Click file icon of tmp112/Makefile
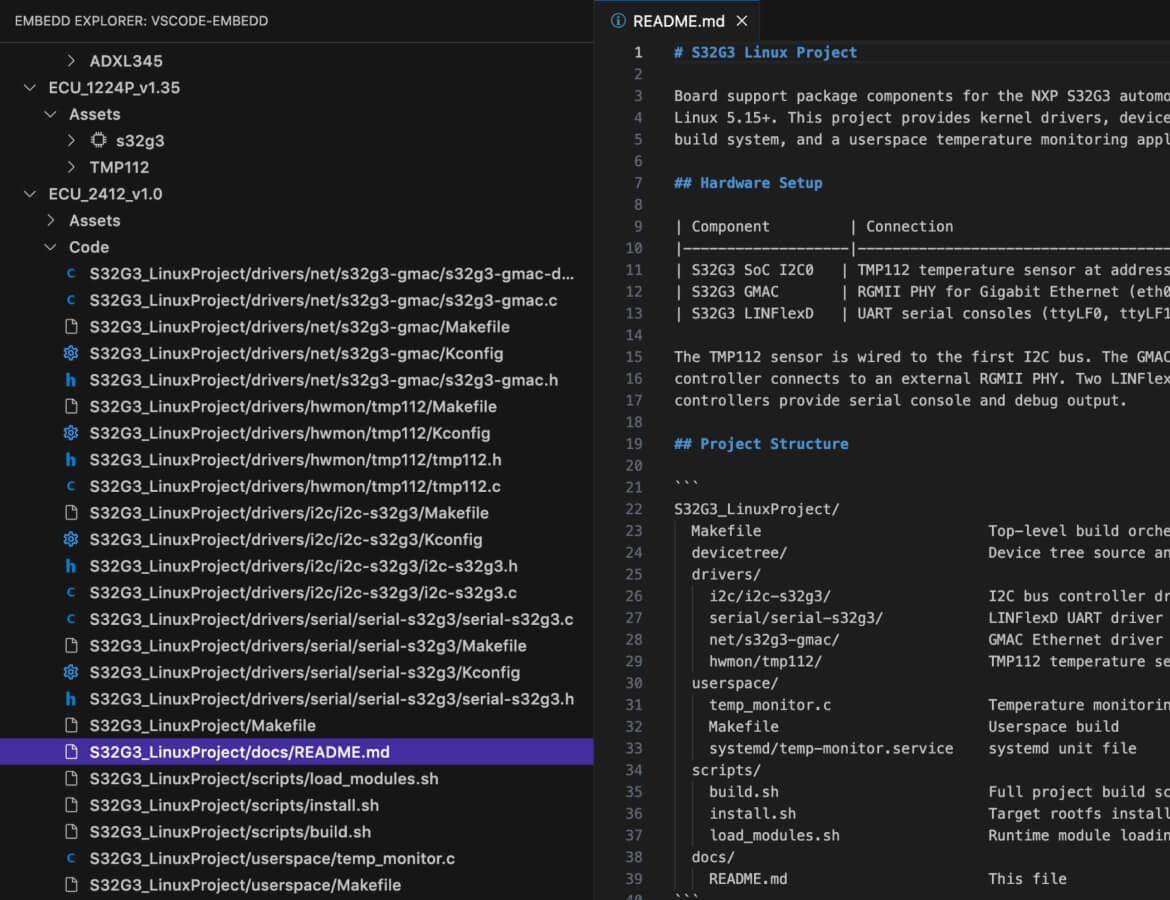This screenshot has width=1170, height=900. point(71,407)
